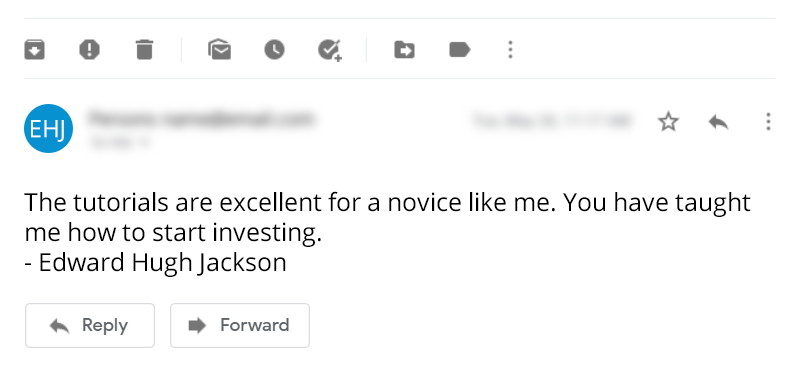800x381 pixels.
Task: Expand the recipient details arrow under sender
Action: tap(145, 143)
